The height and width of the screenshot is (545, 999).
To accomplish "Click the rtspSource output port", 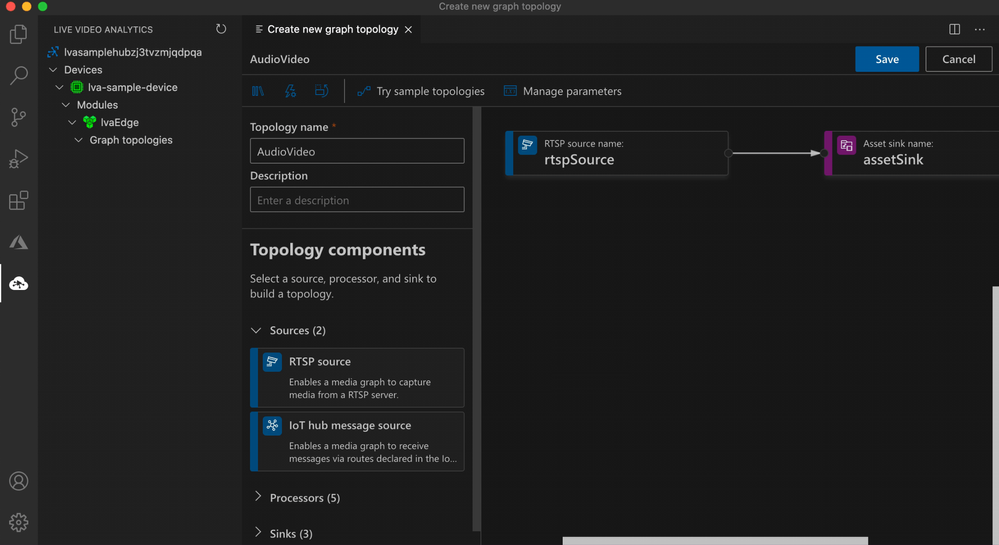I will pyautogui.click(x=728, y=153).
